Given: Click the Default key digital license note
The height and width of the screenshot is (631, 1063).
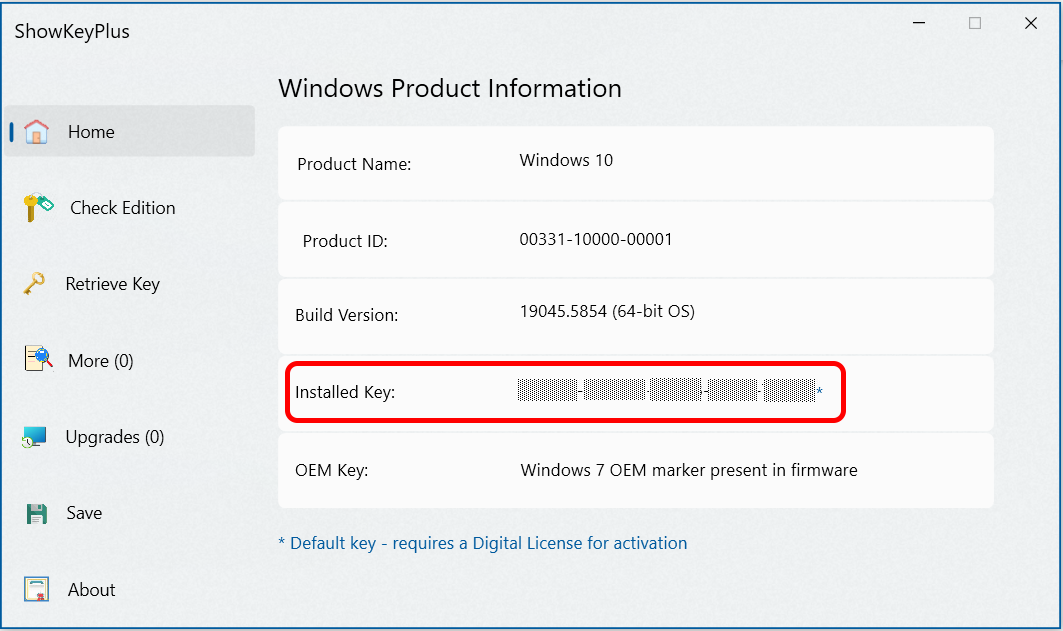Looking at the screenshot, I should [483, 544].
